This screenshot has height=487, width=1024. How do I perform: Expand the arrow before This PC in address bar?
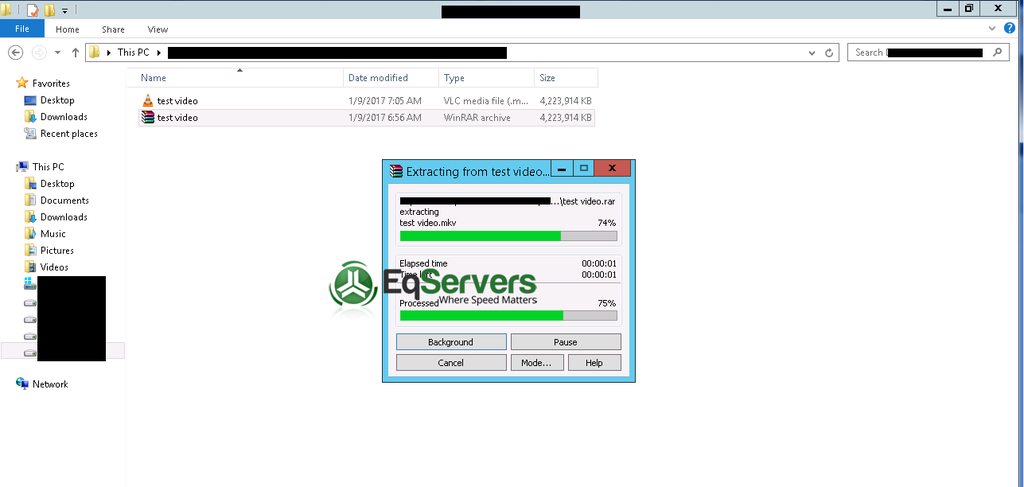coord(109,53)
